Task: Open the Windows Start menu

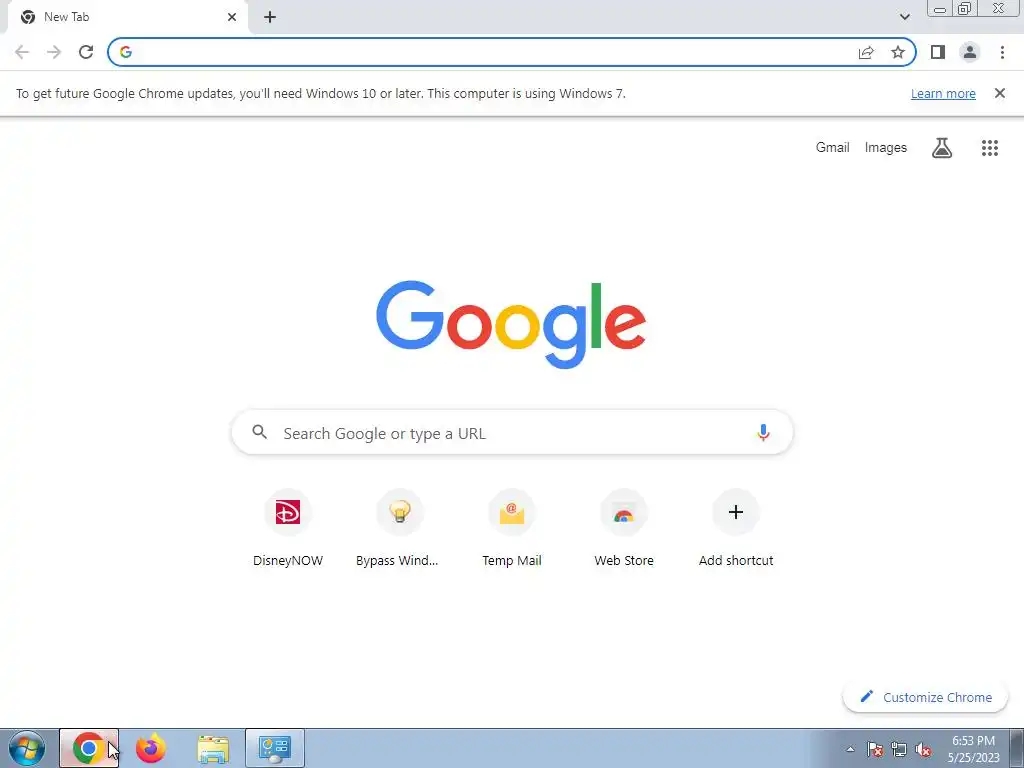Action: (x=27, y=748)
